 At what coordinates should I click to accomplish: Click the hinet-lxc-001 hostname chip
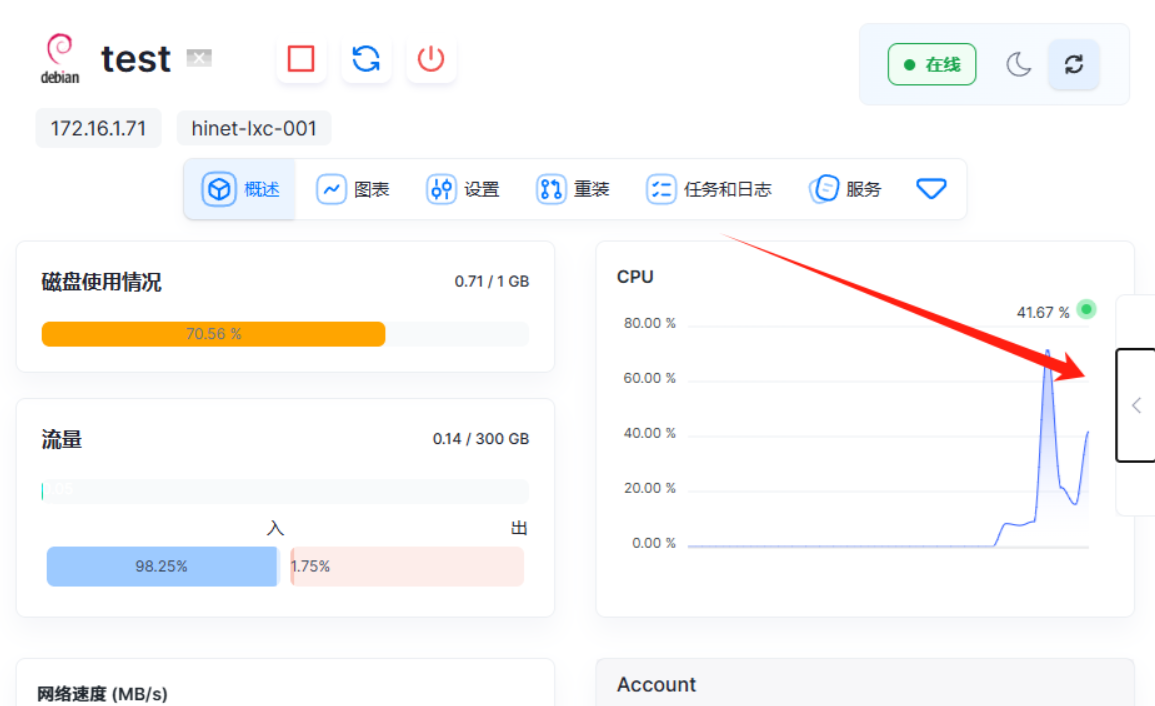[254, 129]
